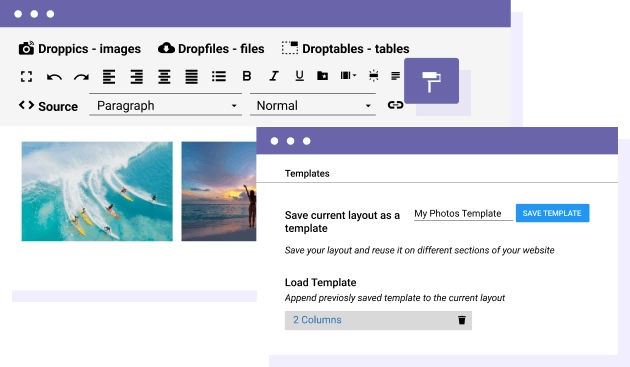The width and height of the screenshot is (630, 367).
Task: Select the sunset beach image
Action: tap(219, 191)
